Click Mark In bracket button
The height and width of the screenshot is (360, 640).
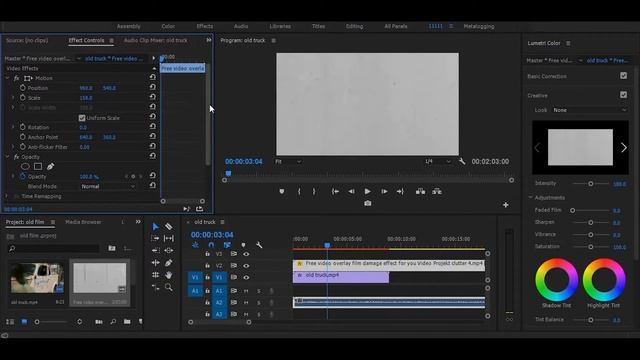click(299, 191)
